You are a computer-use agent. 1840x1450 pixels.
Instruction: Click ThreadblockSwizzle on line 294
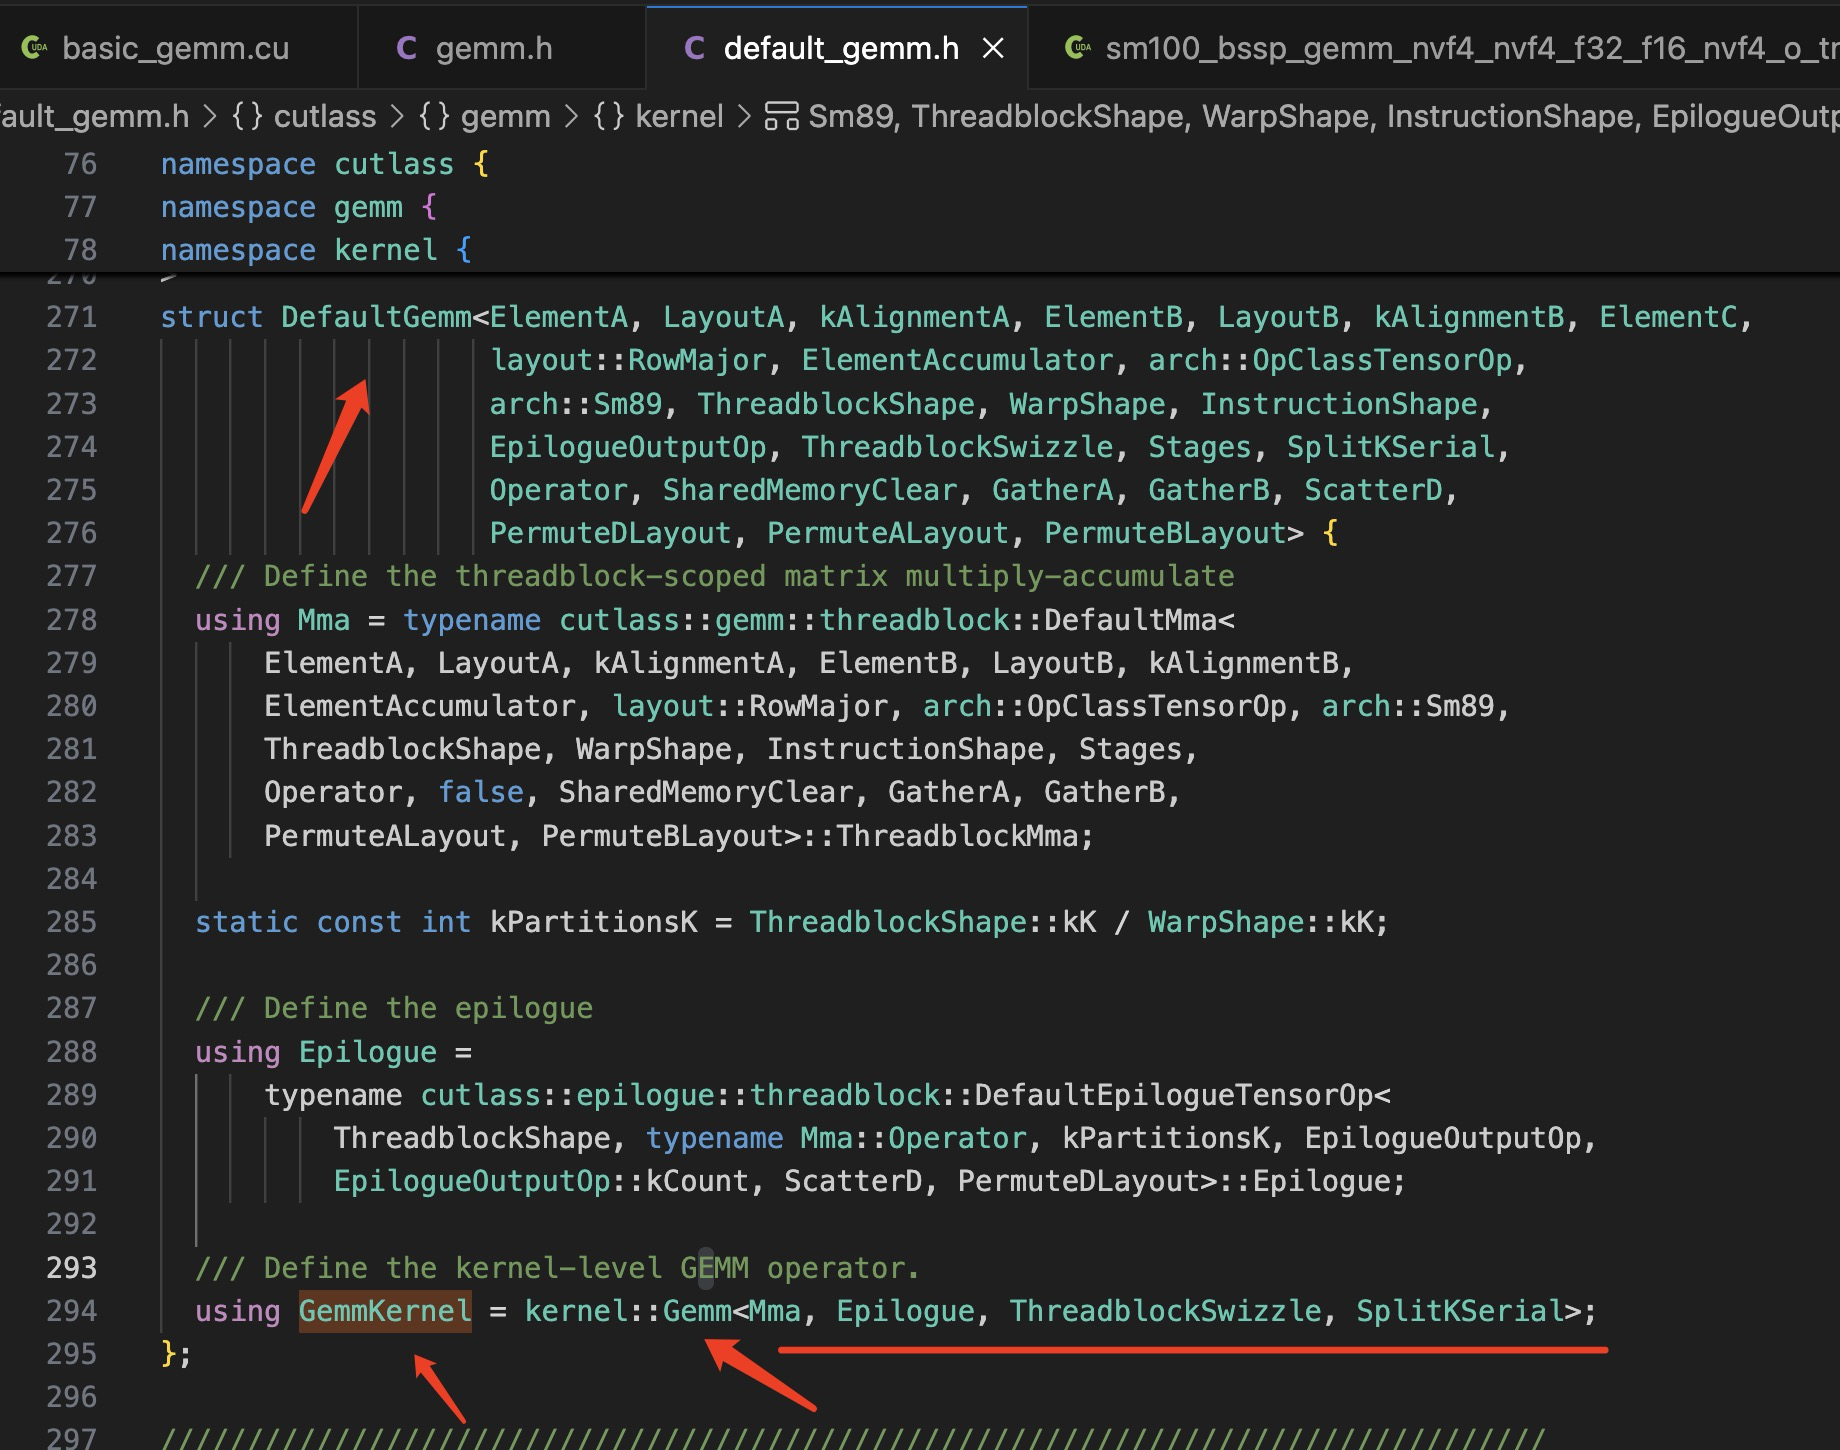[1165, 1311]
